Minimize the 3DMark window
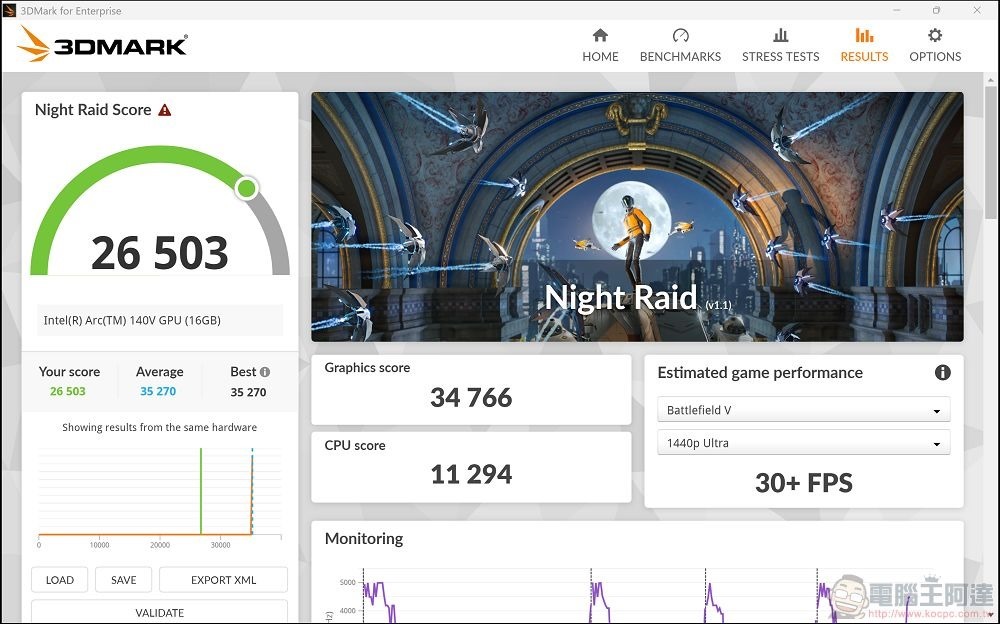 point(897,10)
